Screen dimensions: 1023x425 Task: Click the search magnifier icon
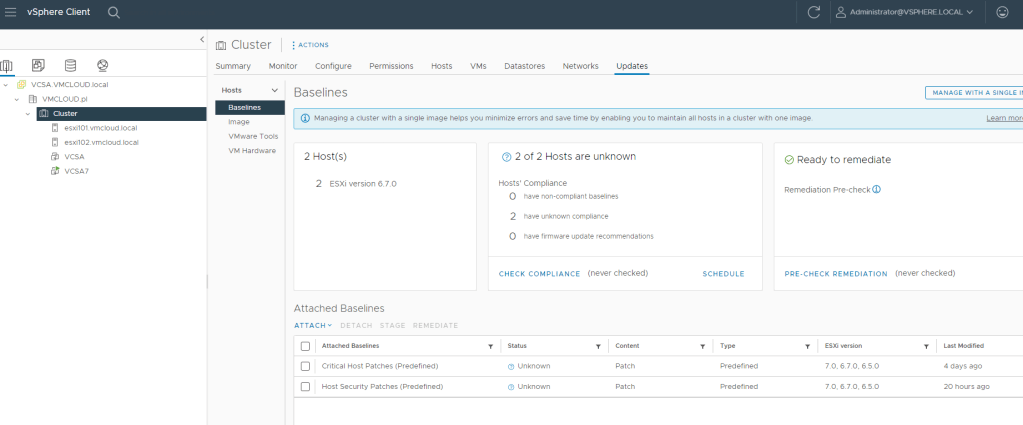click(113, 12)
